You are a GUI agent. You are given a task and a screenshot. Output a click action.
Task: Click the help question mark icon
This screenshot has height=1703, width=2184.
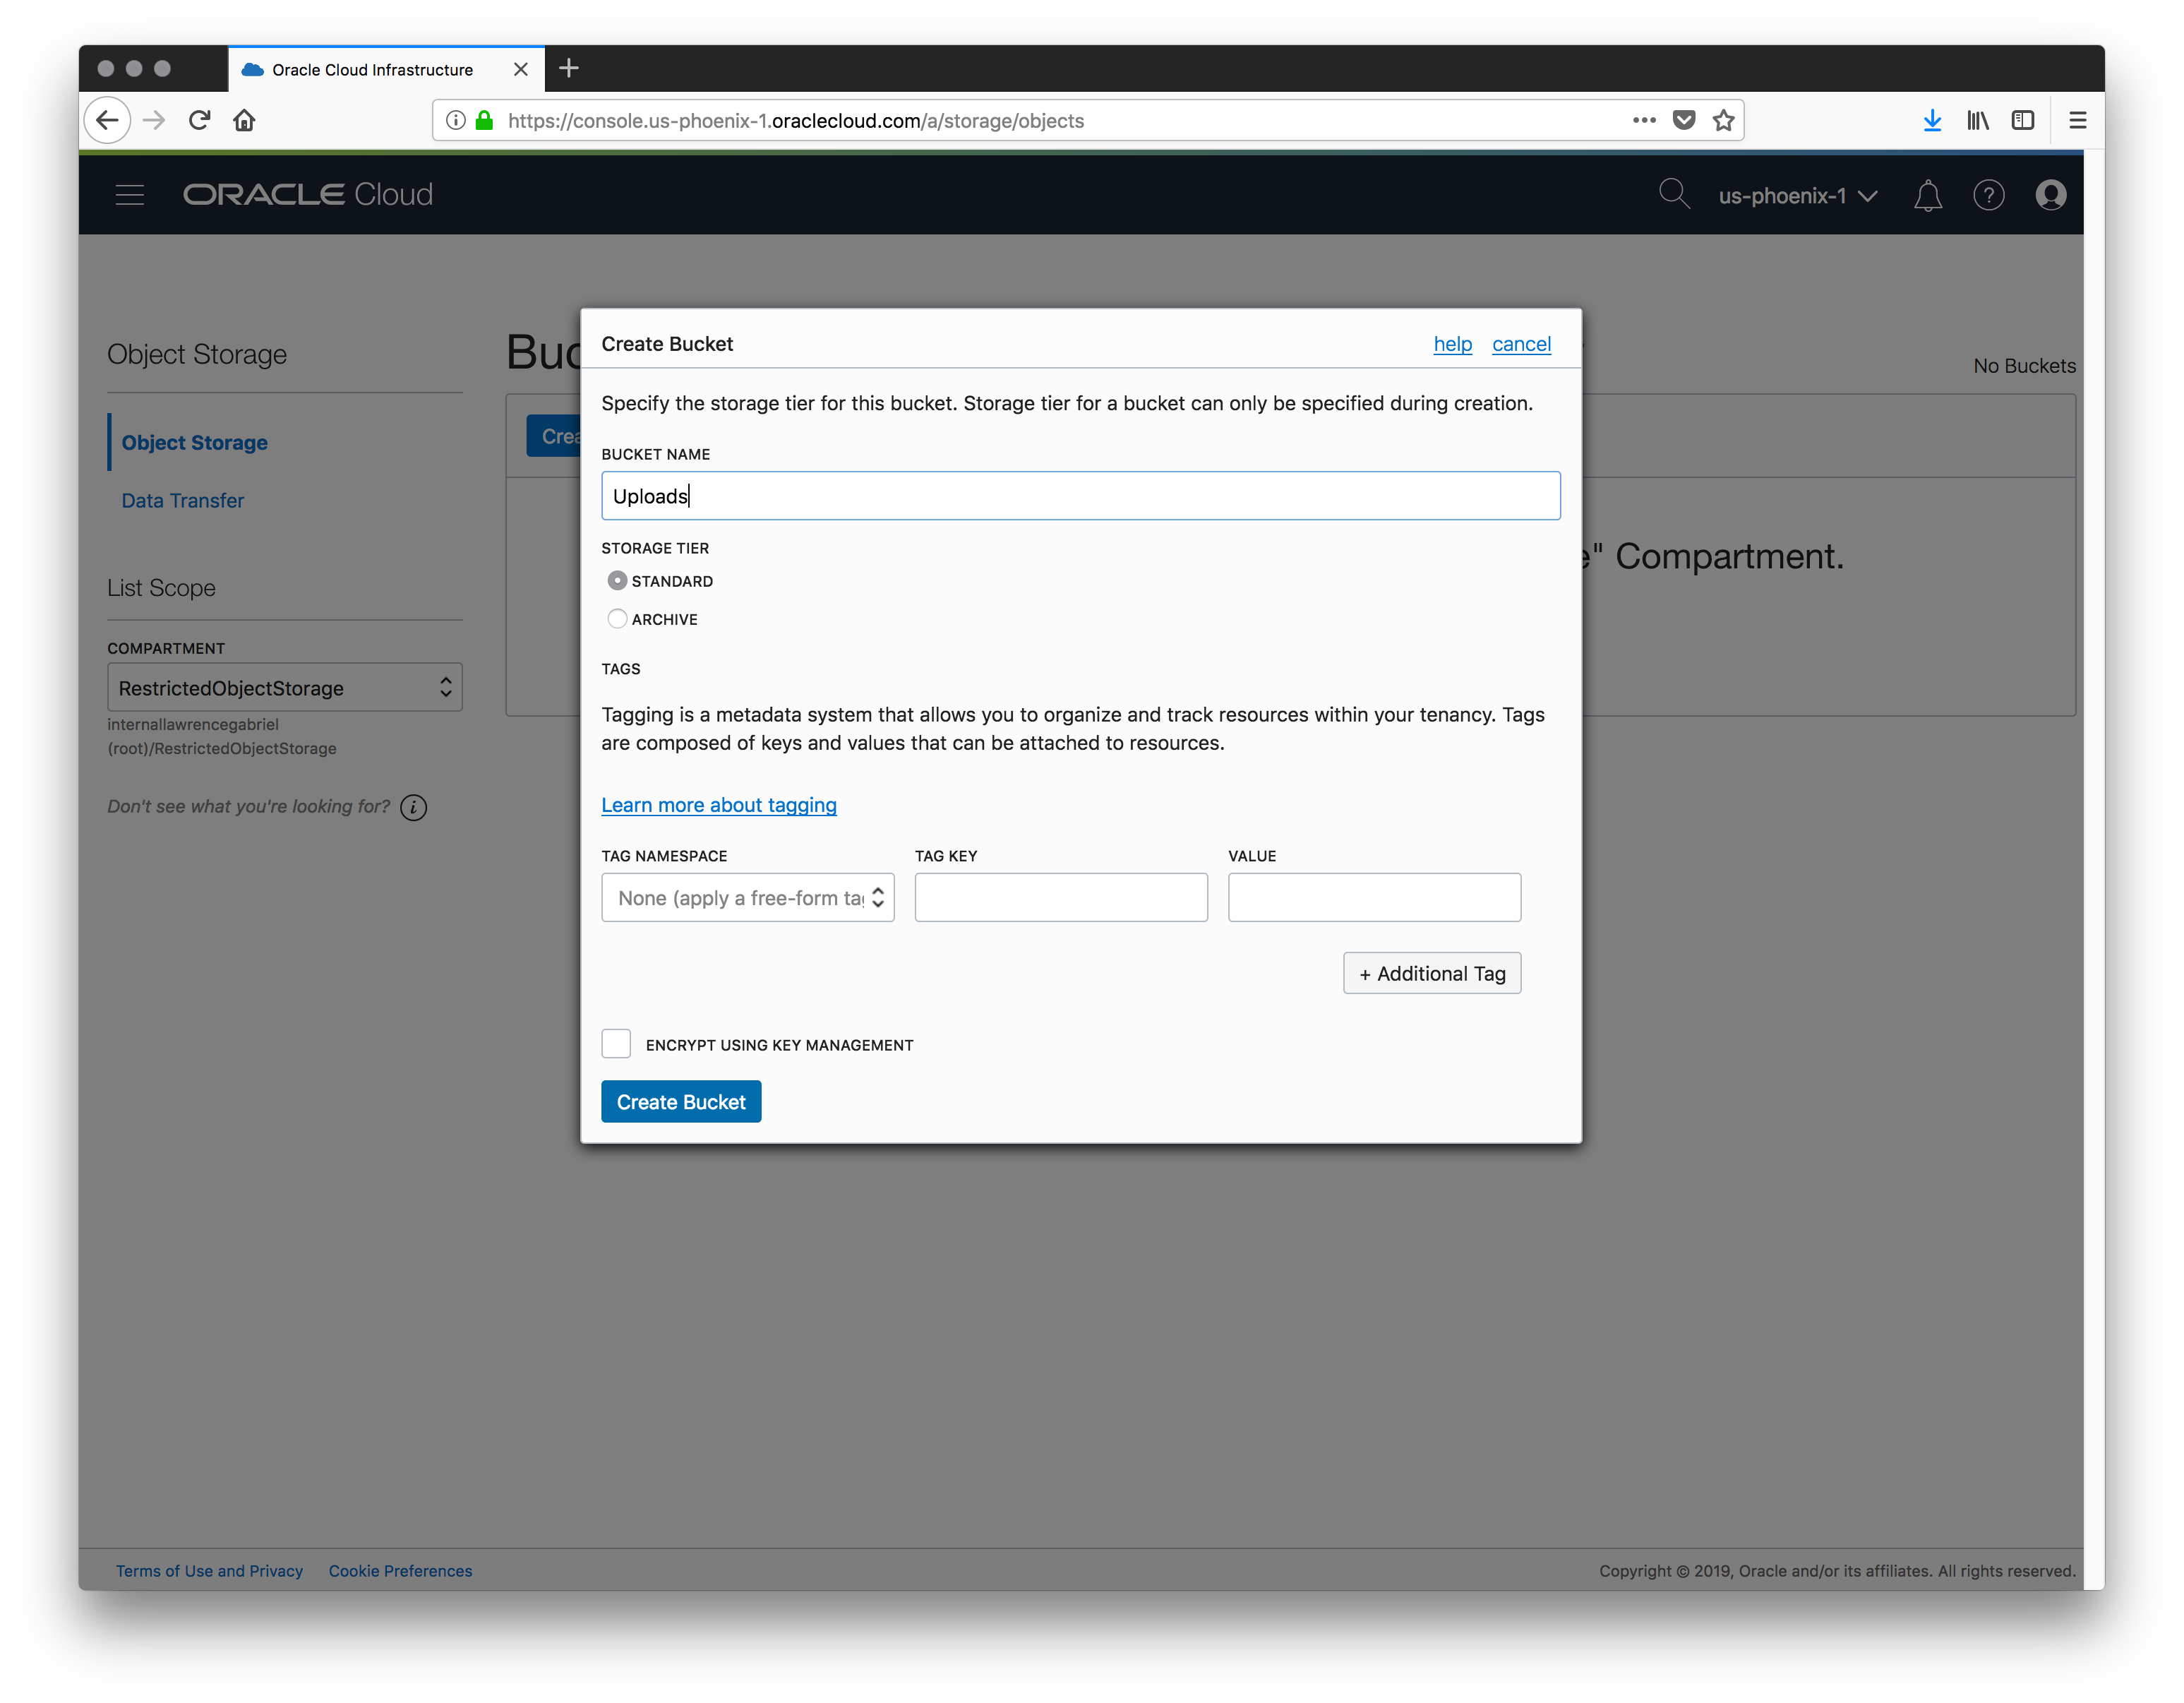click(x=1988, y=195)
